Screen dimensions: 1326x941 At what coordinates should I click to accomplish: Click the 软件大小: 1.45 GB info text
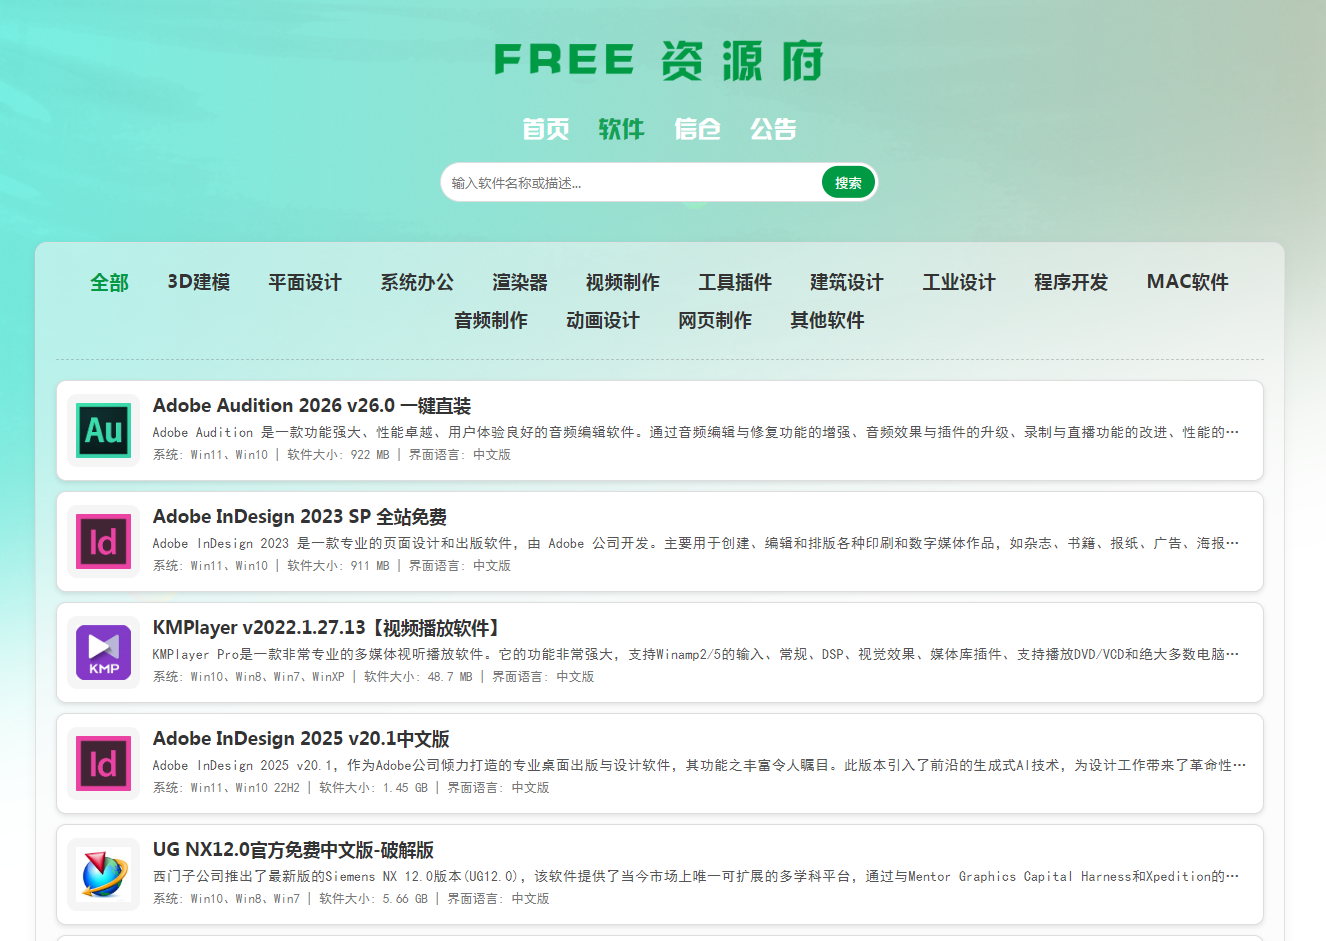(373, 788)
